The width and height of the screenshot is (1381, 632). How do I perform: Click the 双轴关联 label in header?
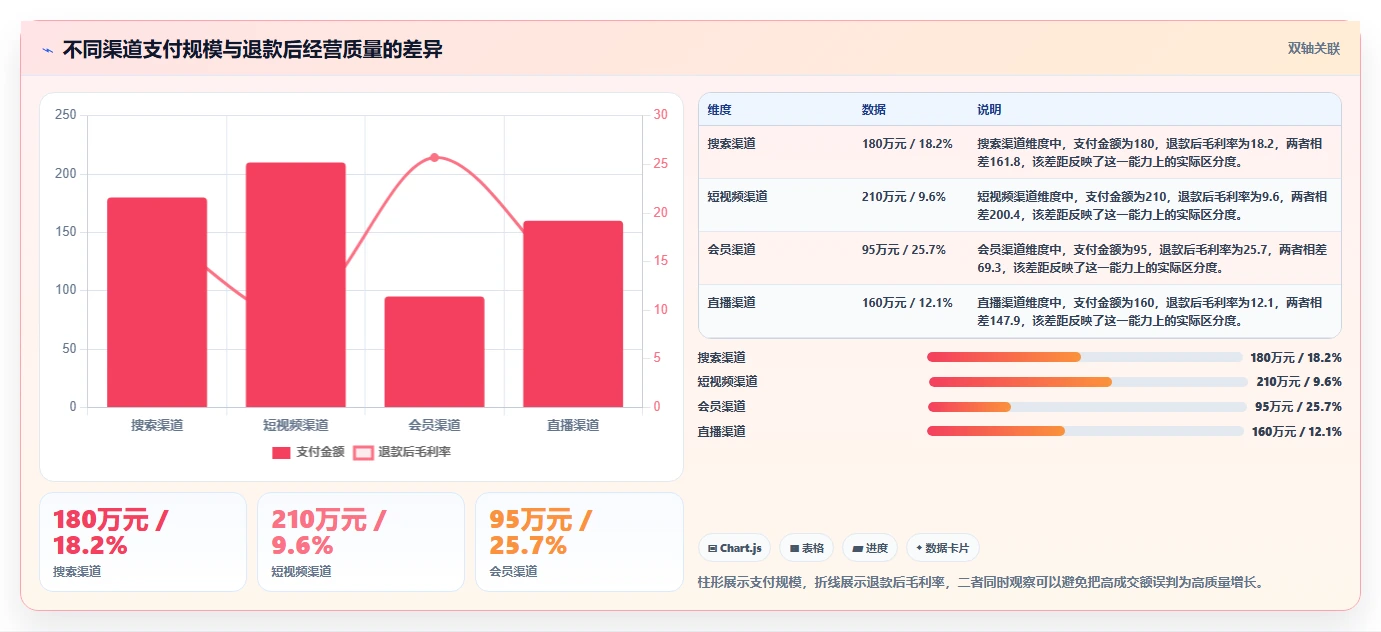coord(1313,49)
